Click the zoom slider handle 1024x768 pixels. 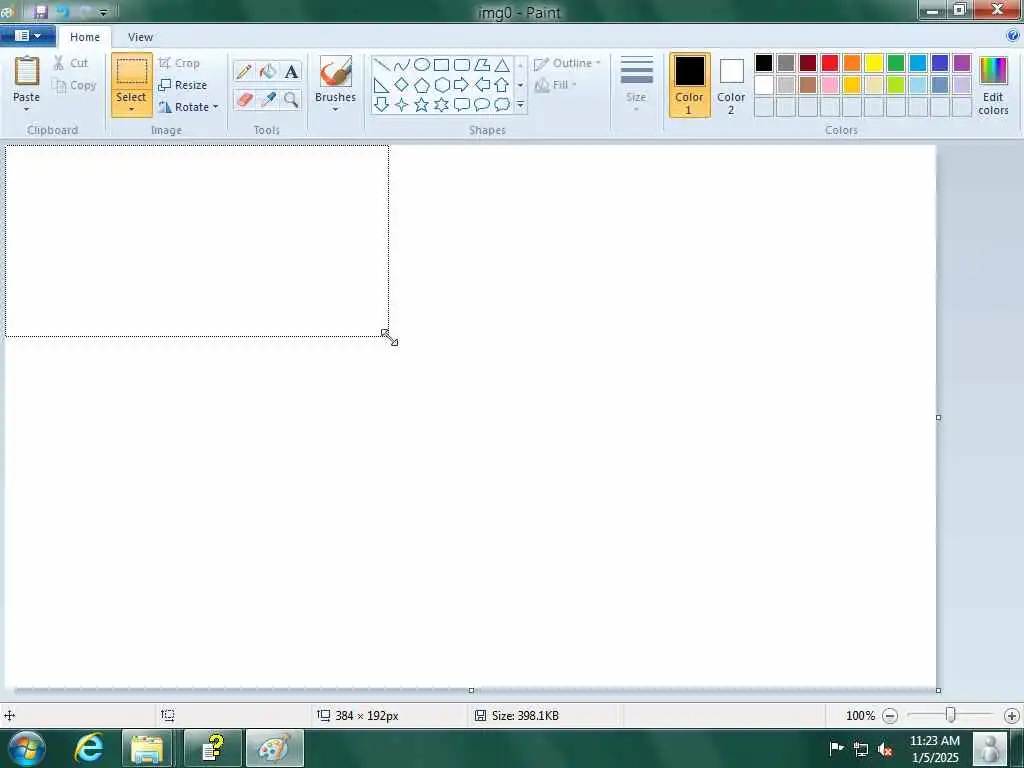tap(951, 715)
